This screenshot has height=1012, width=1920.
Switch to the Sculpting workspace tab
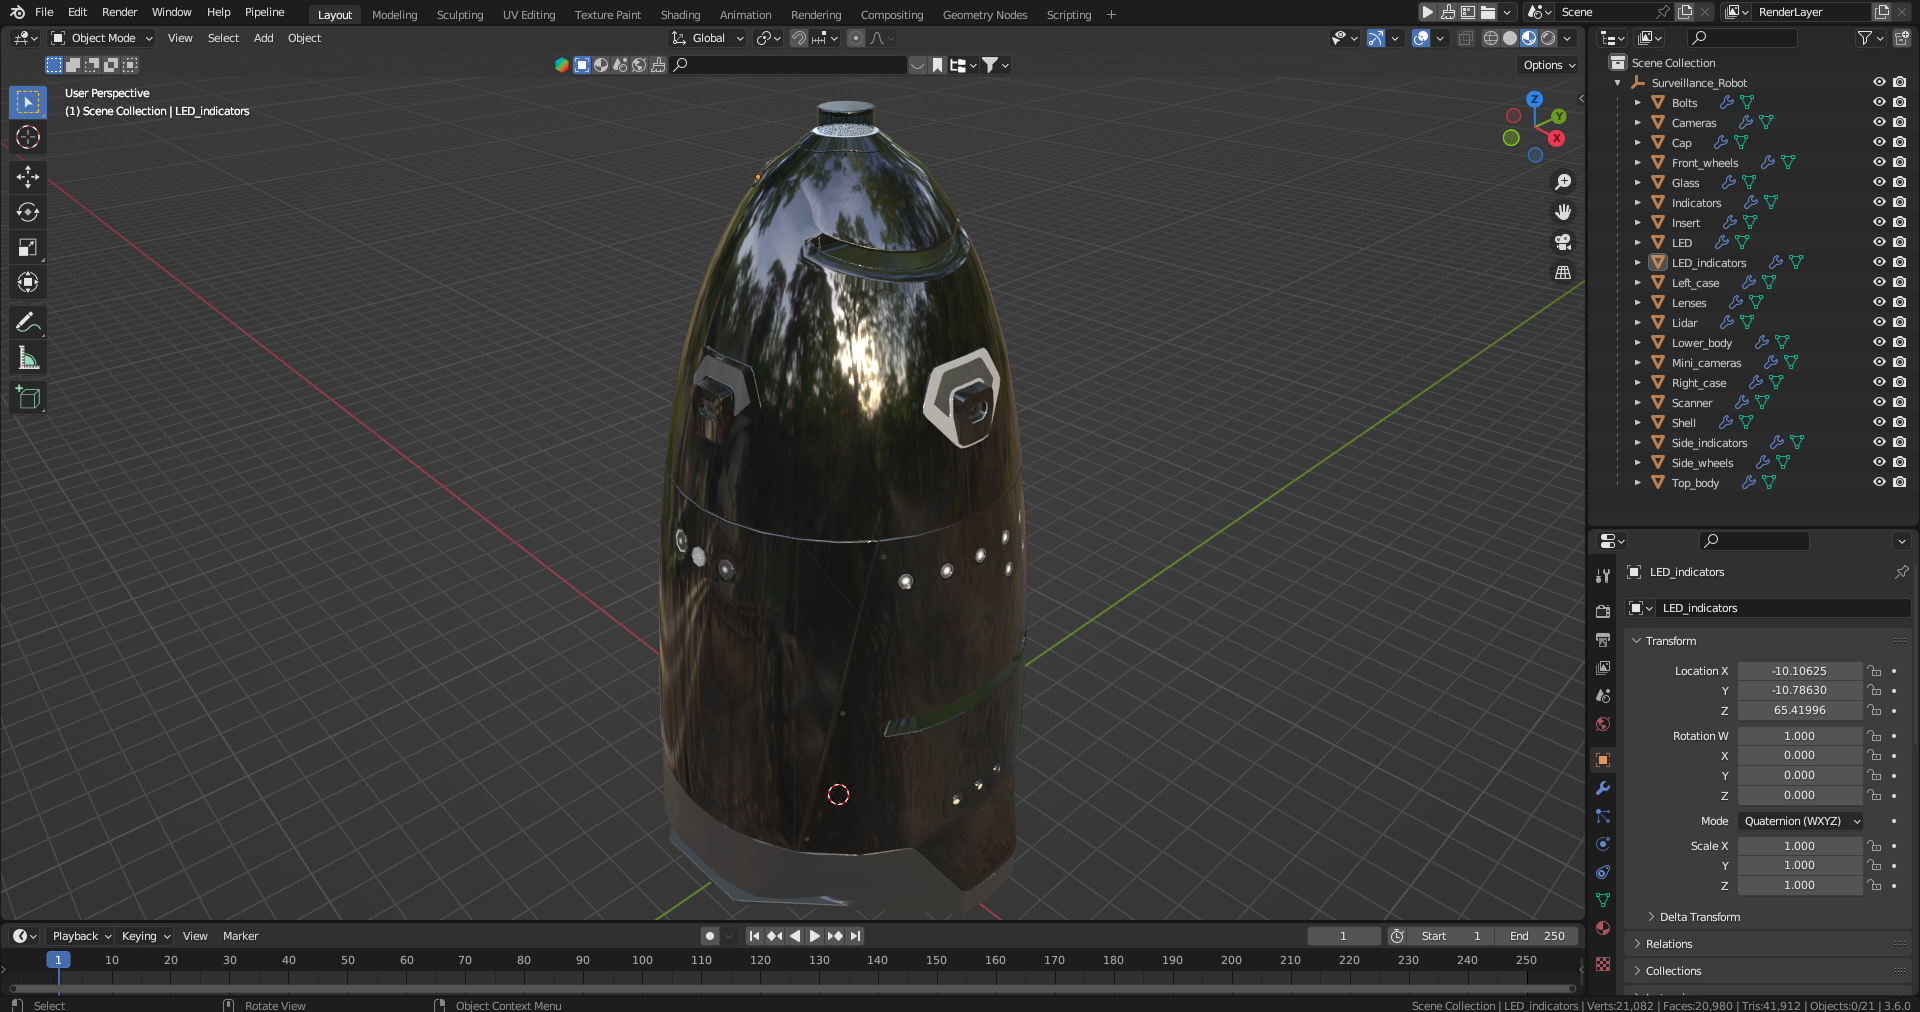point(460,15)
